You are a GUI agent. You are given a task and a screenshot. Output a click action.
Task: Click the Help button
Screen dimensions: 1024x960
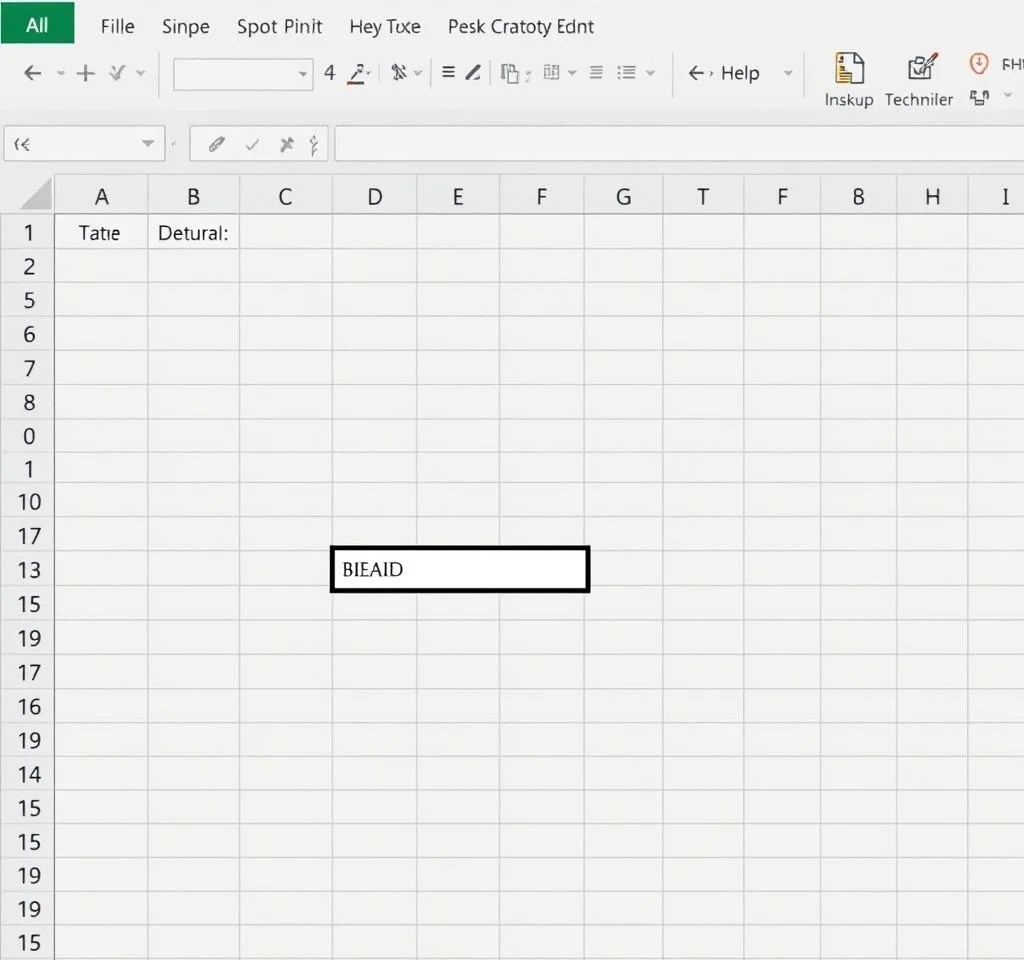tap(740, 72)
